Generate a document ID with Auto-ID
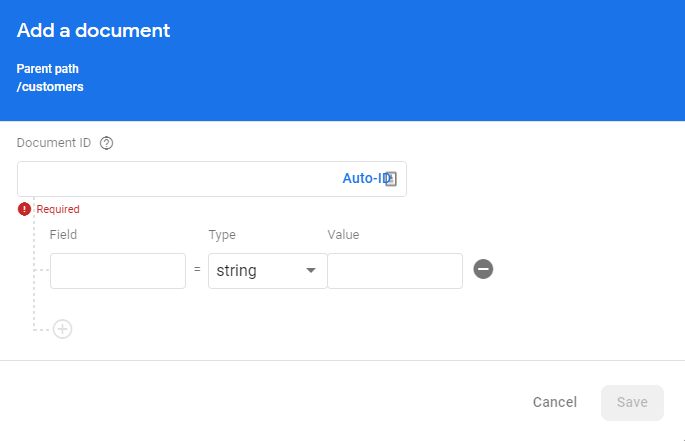Viewport: 685px width, 441px height. (365, 178)
